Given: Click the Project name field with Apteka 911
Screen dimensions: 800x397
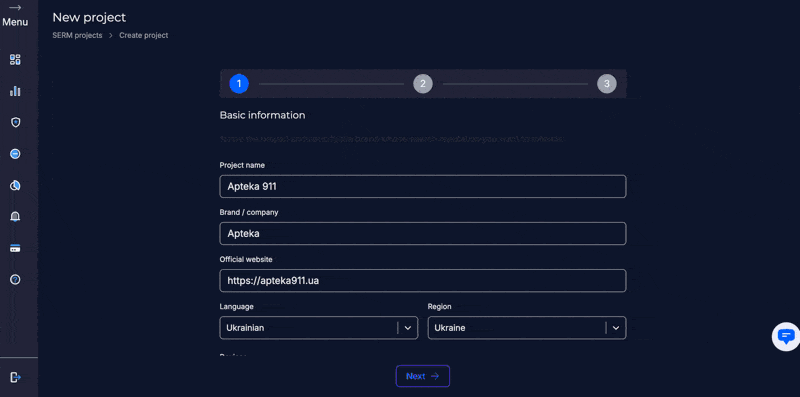Looking at the screenshot, I should pyautogui.click(x=423, y=186).
